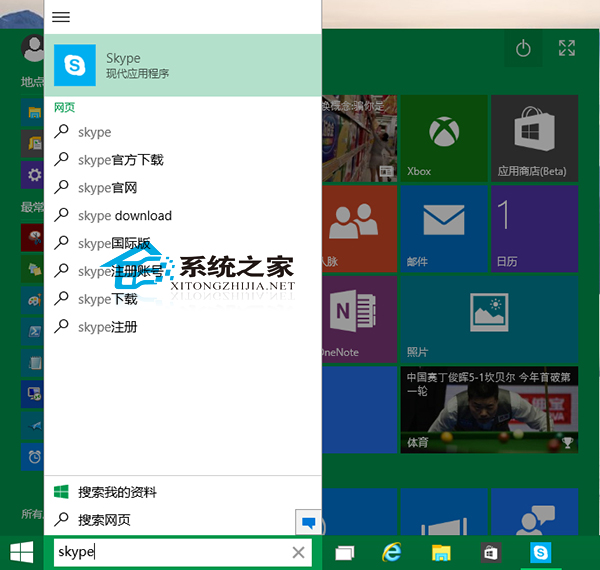Click the power button in Start menu
This screenshot has width=600, height=570.
[x=522, y=48]
